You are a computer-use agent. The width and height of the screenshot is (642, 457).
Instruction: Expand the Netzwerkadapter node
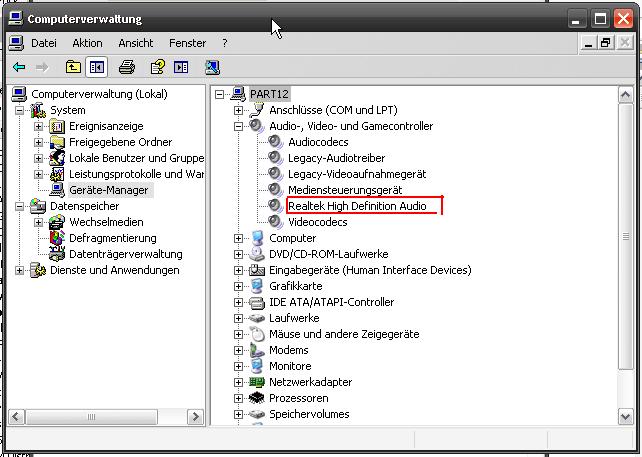pos(239,382)
